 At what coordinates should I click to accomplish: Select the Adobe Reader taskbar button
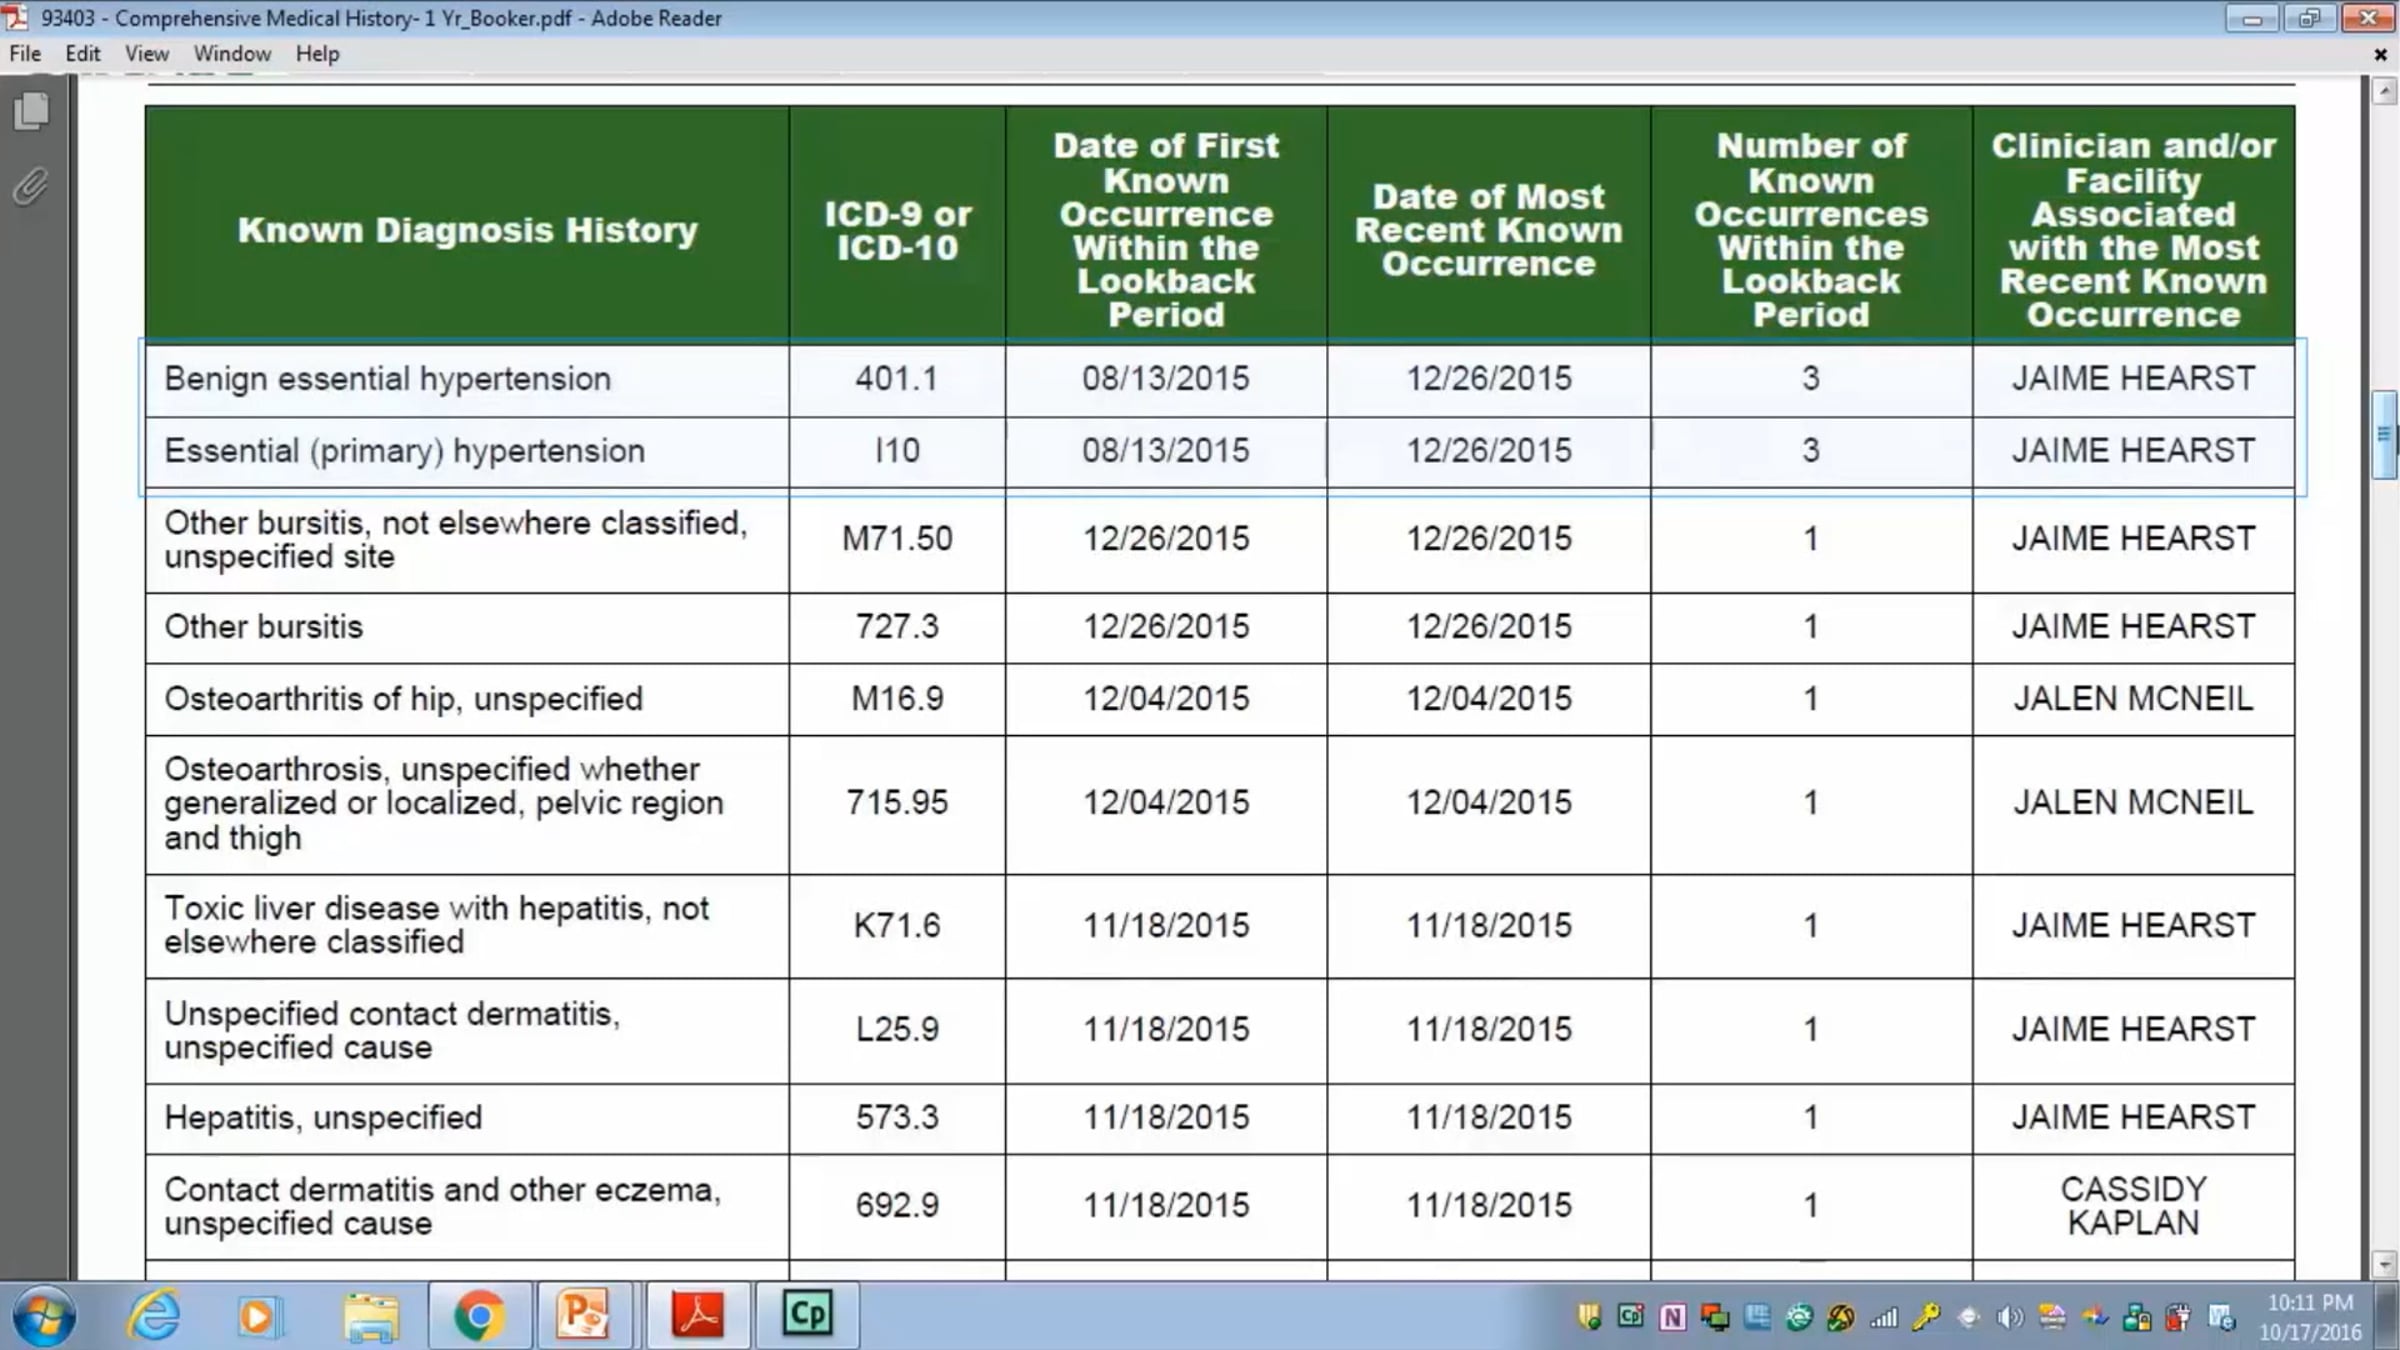click(698, 1315)
